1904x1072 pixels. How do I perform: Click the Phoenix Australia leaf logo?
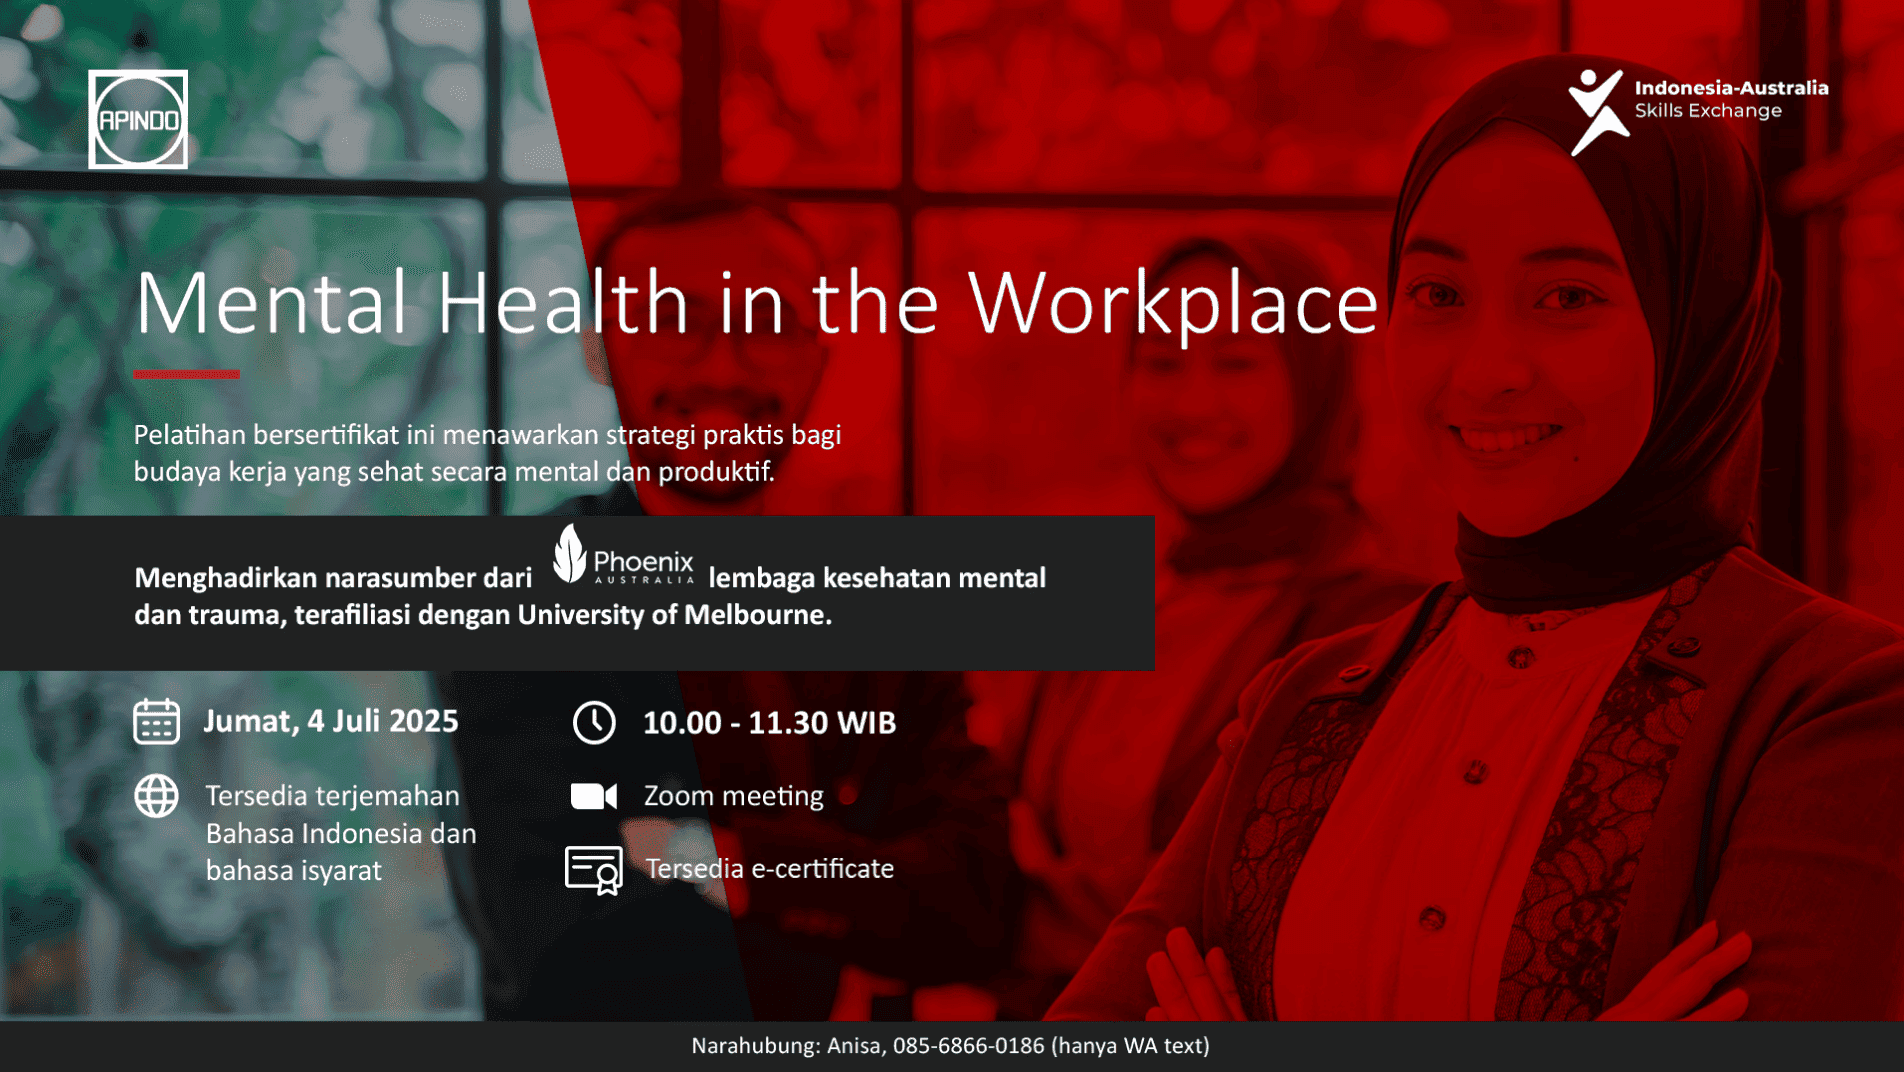570,553
